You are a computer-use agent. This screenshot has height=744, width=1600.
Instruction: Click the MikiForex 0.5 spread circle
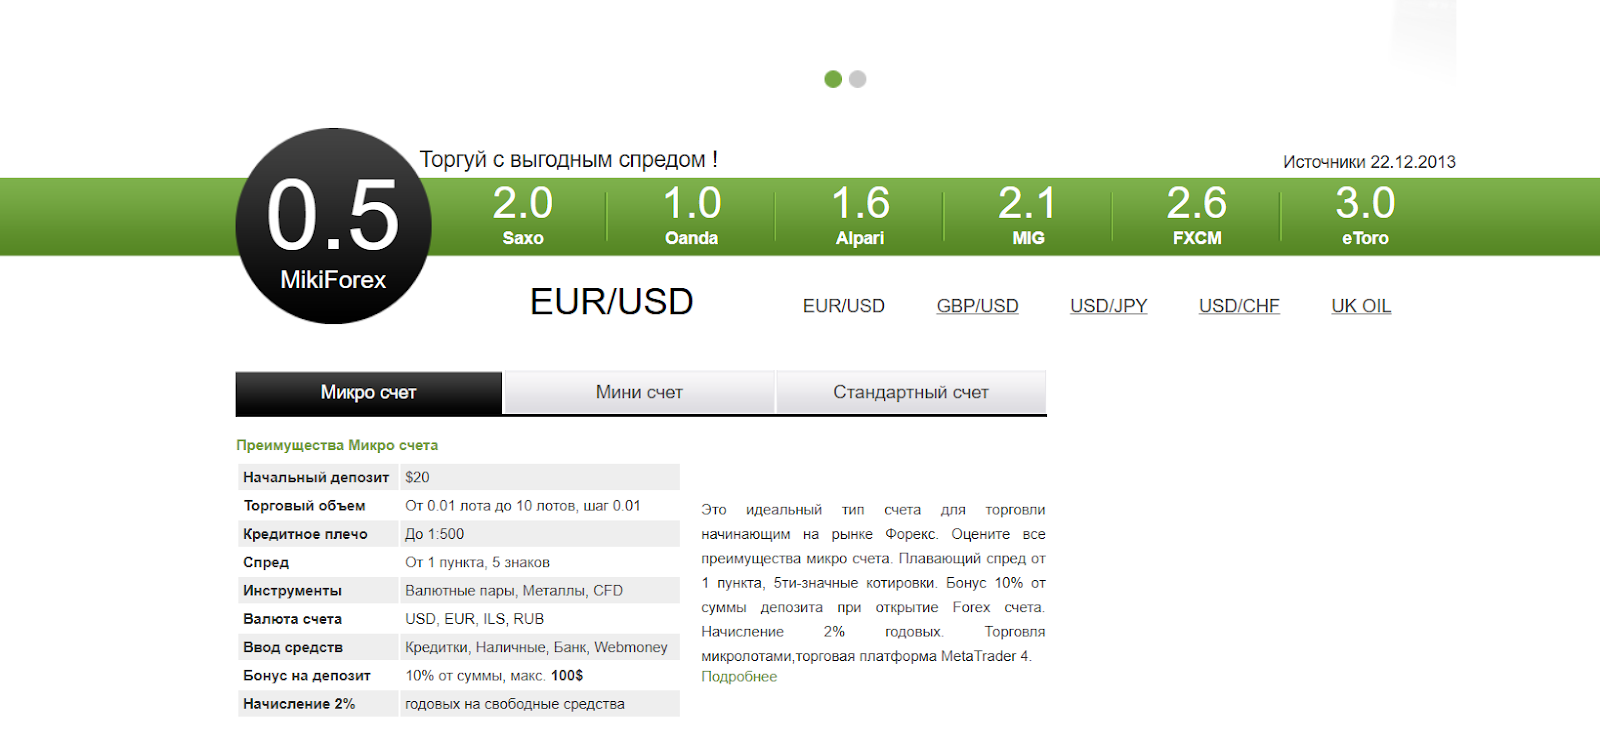[x=333, y=226]
